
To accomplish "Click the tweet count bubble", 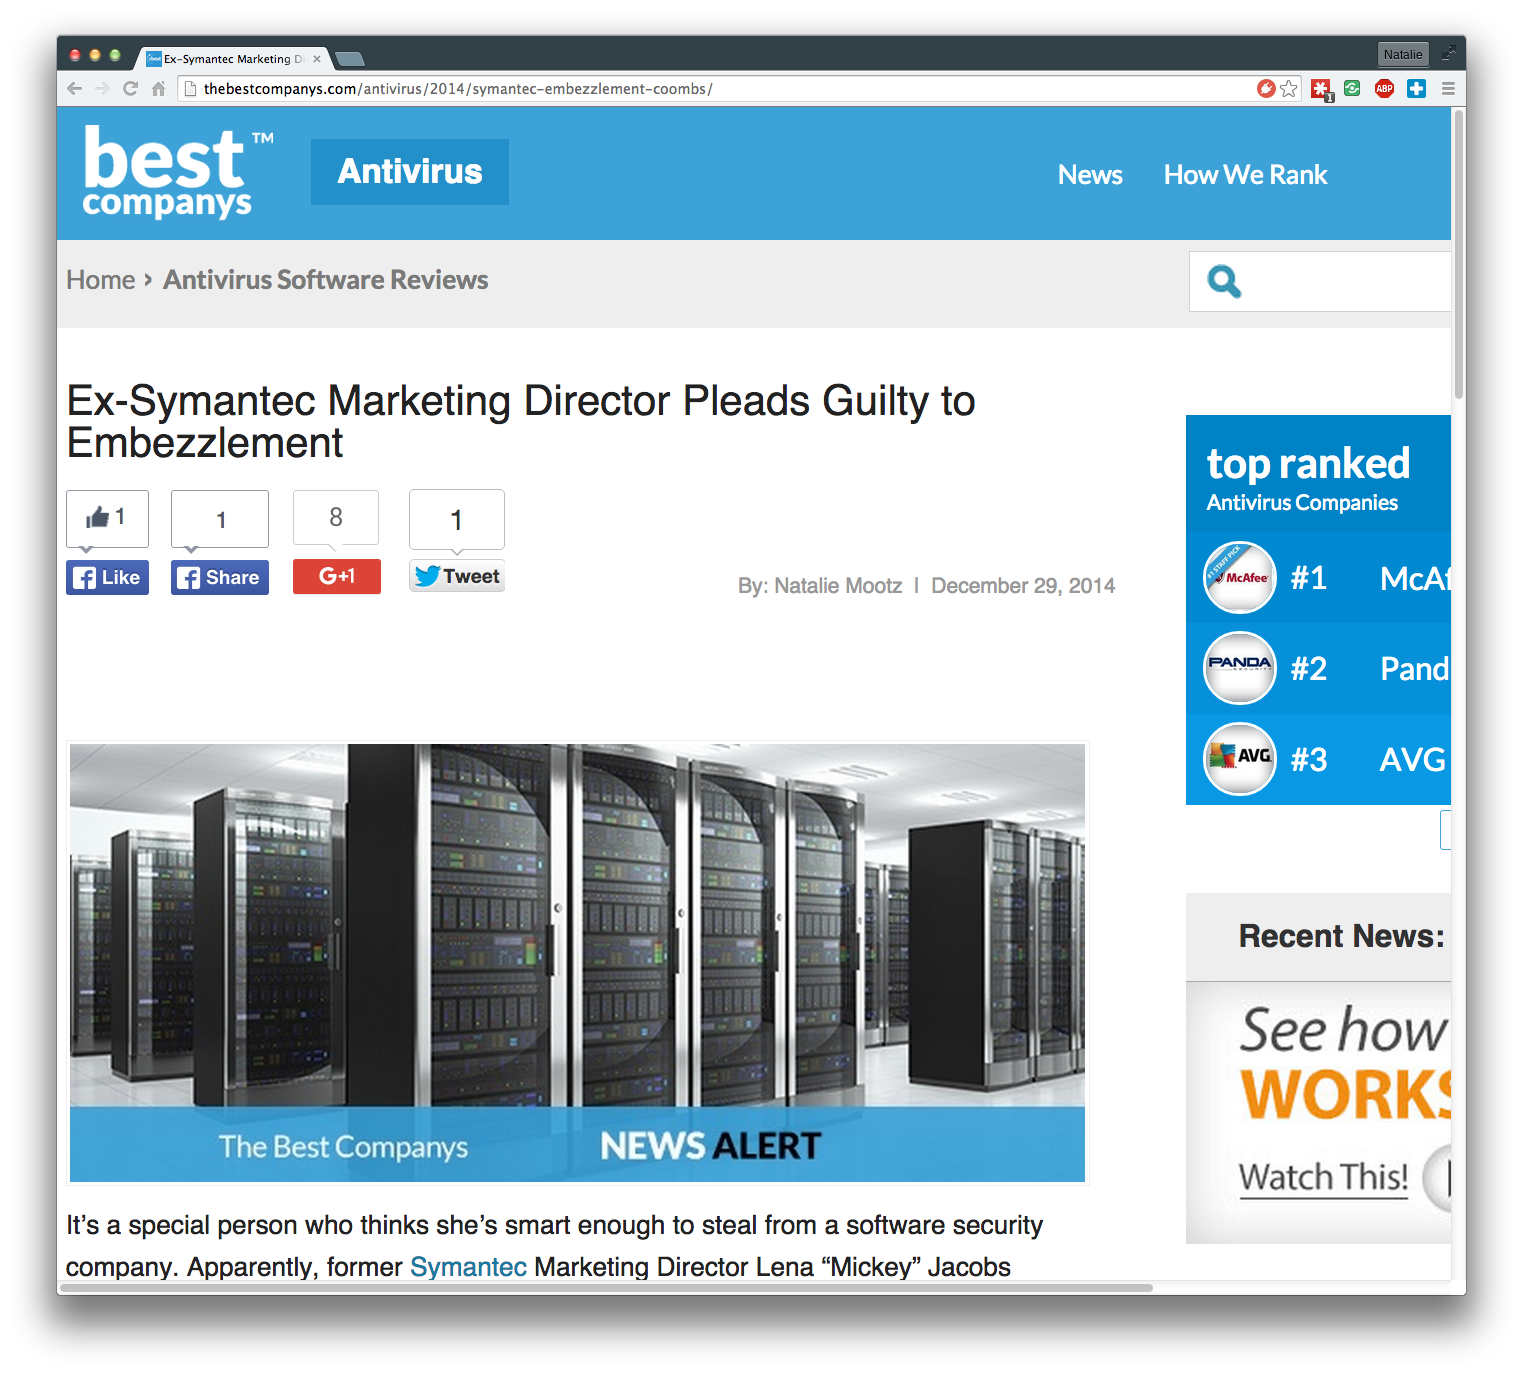I will click(457, 519).
